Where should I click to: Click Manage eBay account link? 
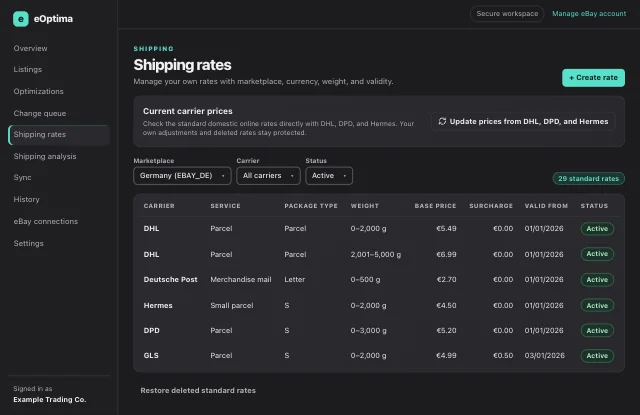[x=589, y=13]
